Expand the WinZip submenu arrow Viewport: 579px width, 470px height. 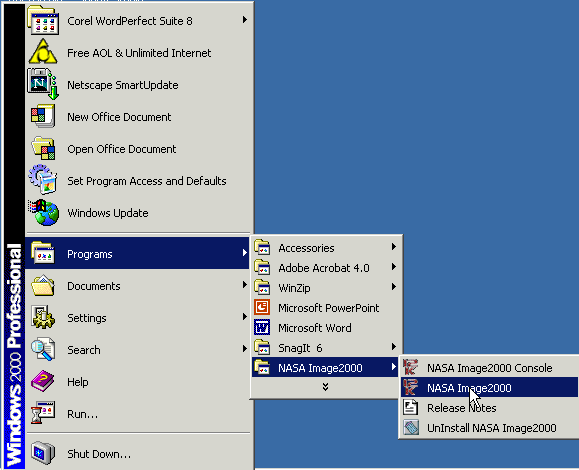[x=394, y=286]
